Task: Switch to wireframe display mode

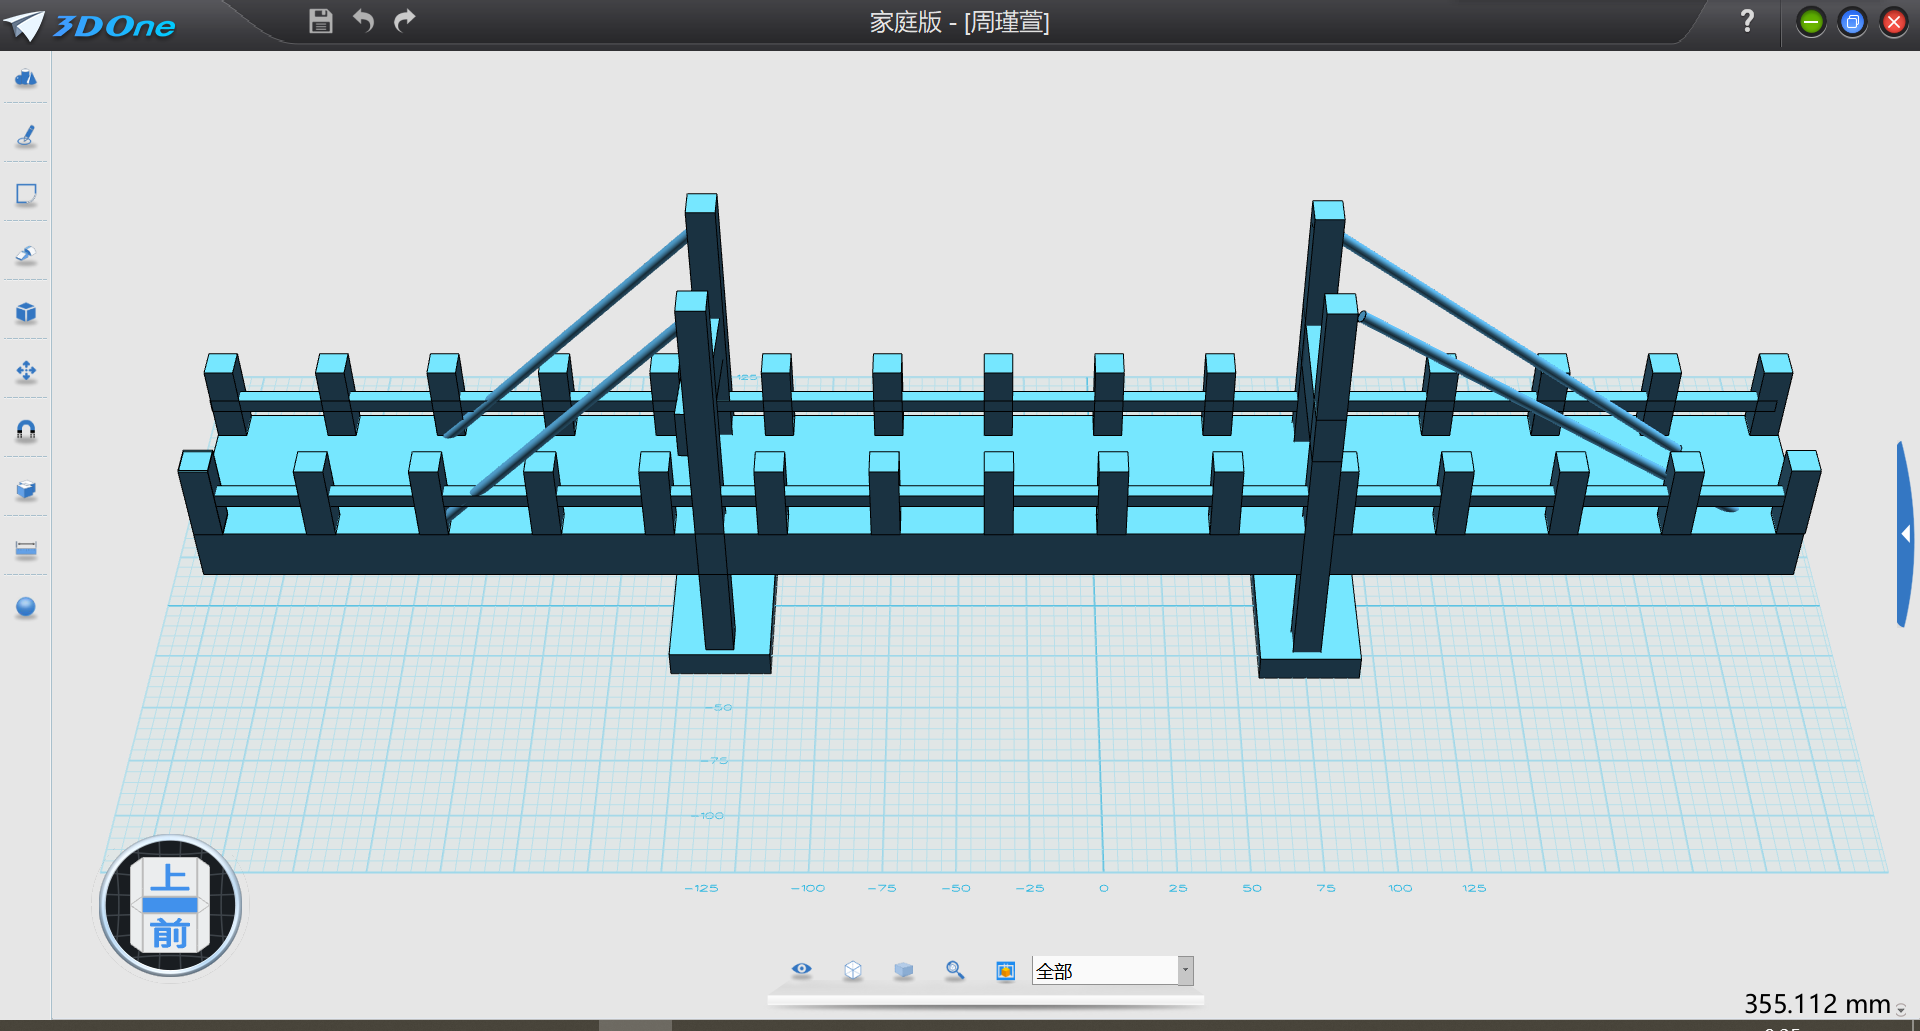Action: [x=853, y=970]
